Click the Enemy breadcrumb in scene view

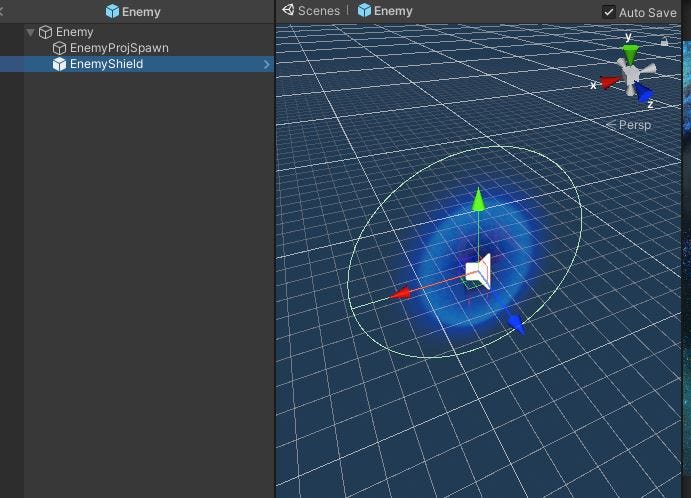point(393,11)
